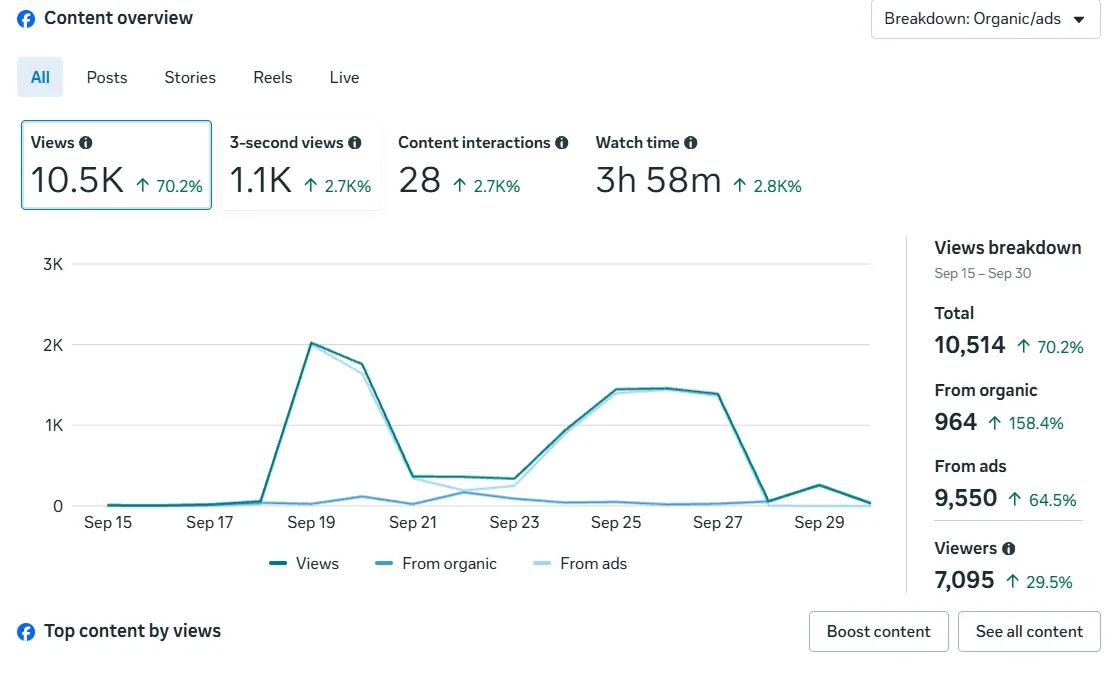Click the Sep 27 axis label
Viewport: 1112px width, 673px height.
pyautogui.click(x=718, y=523)
